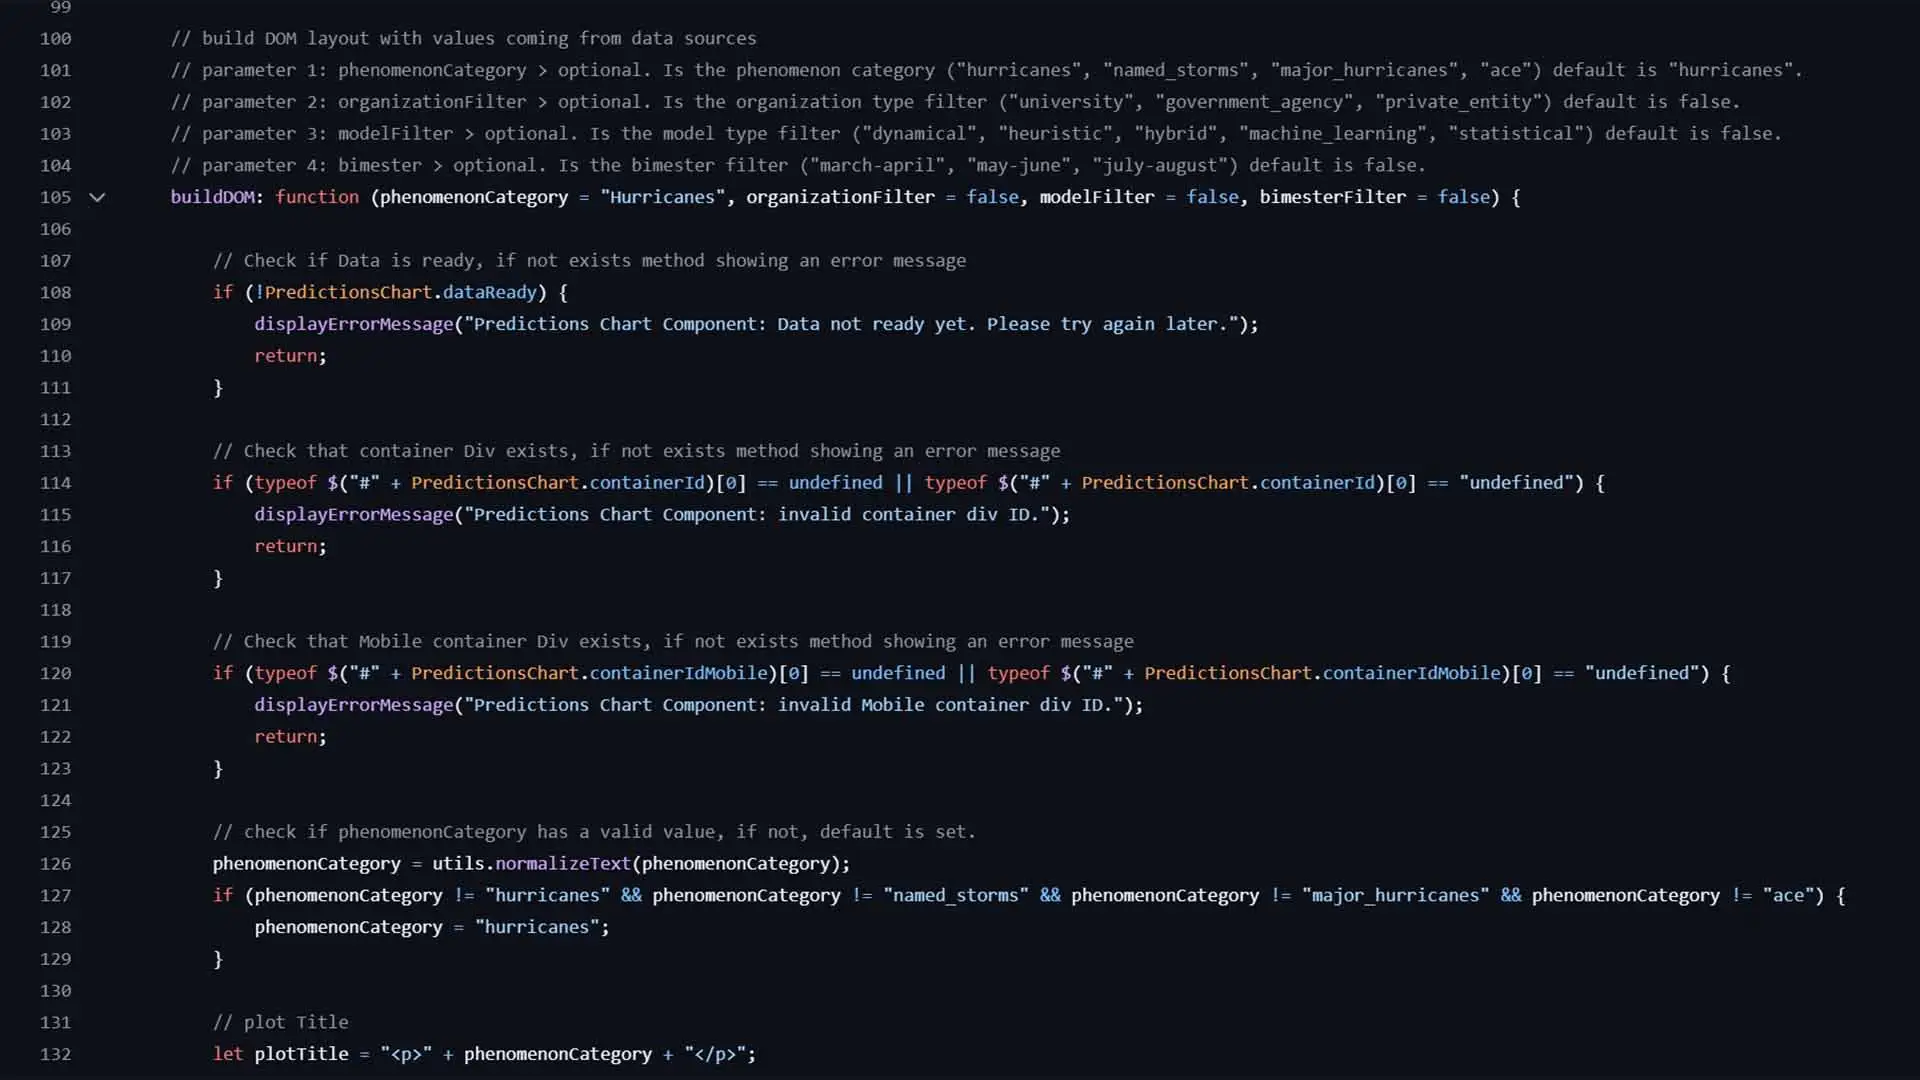Click comment '// plot Title' on line 131
This screenshot has width=1920, height=1080.
point(281,1022)
